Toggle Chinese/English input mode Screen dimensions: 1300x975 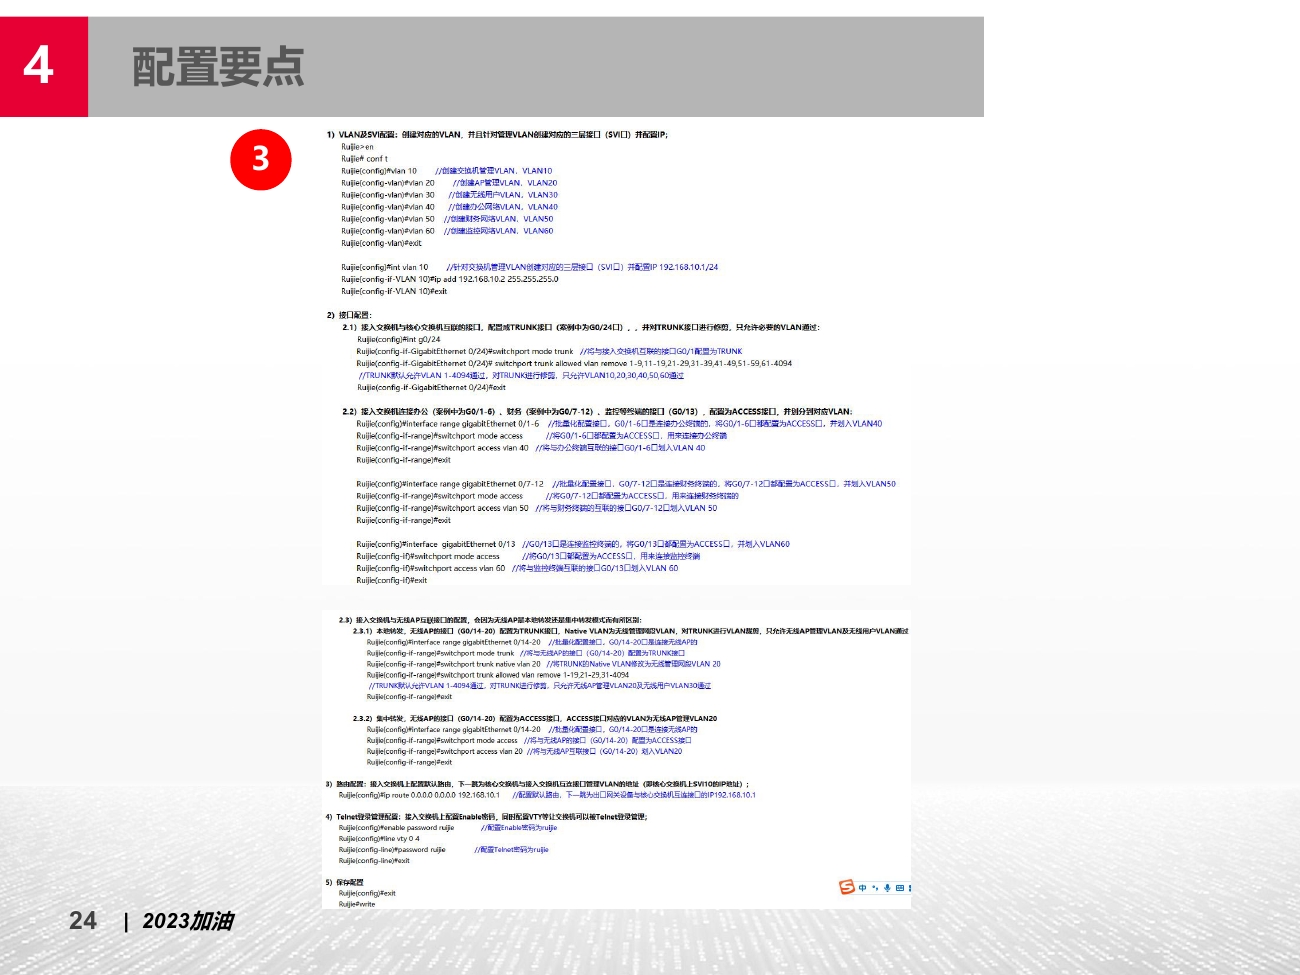pyautogui.click(x=862, y=888)
